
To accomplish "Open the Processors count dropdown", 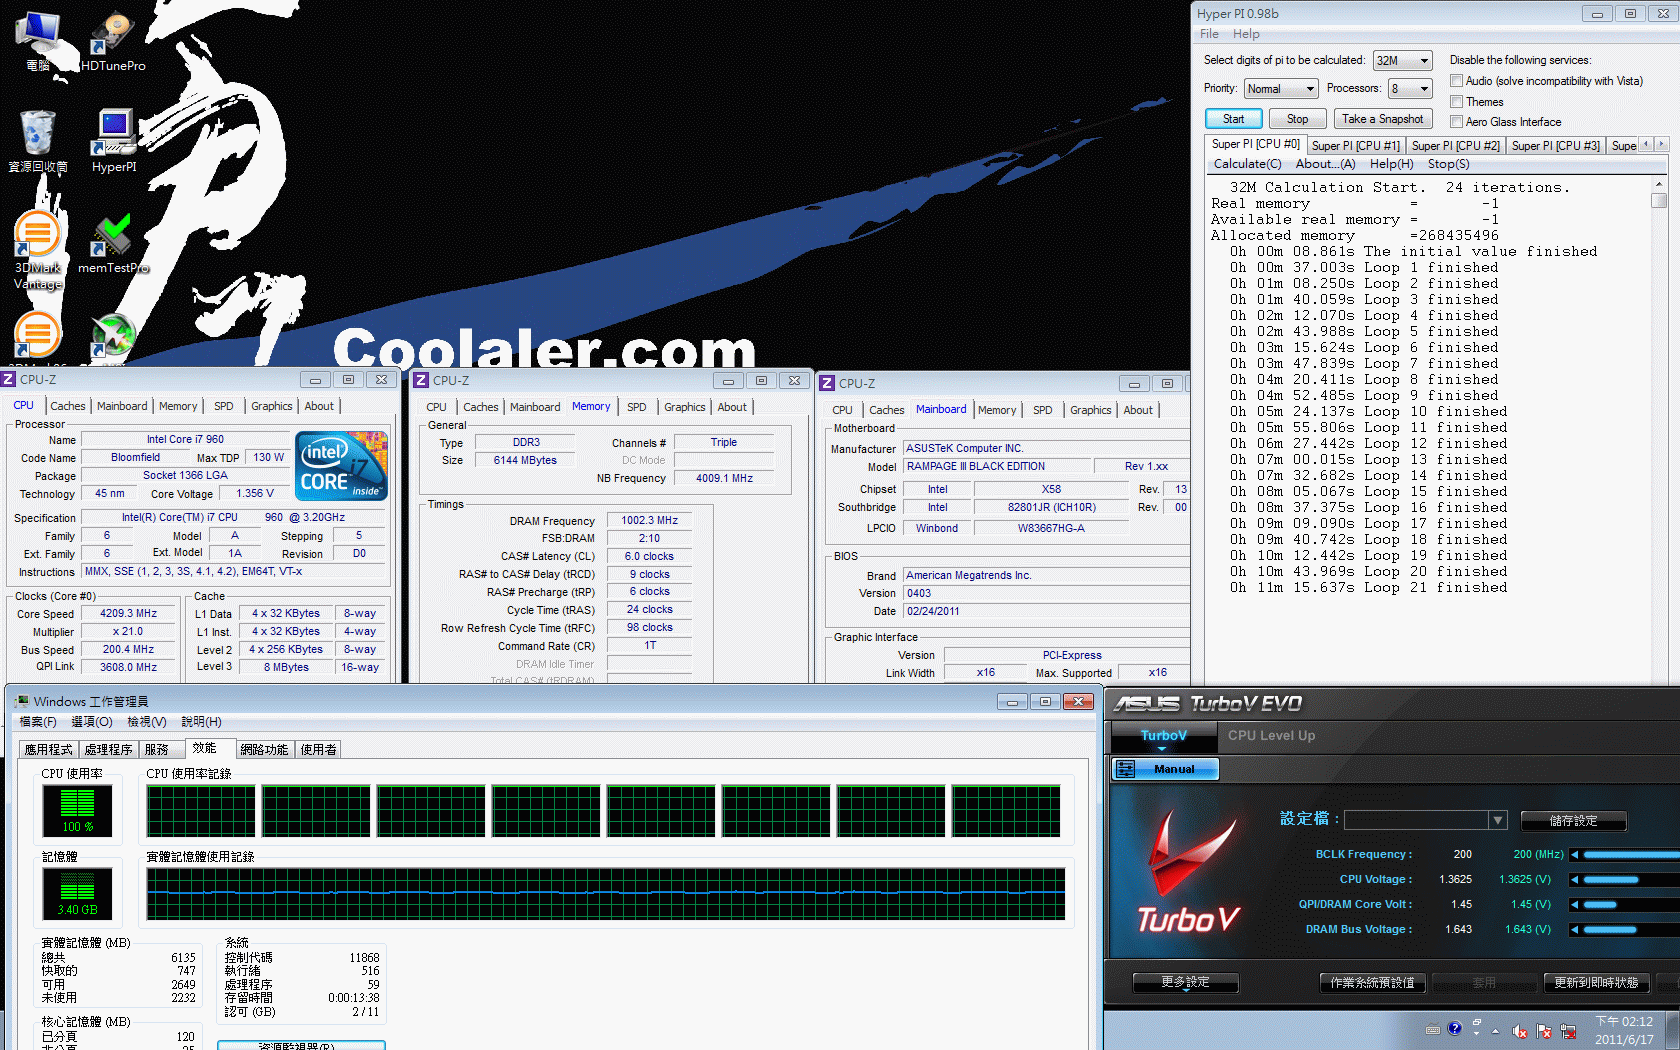I will 1411,89.
